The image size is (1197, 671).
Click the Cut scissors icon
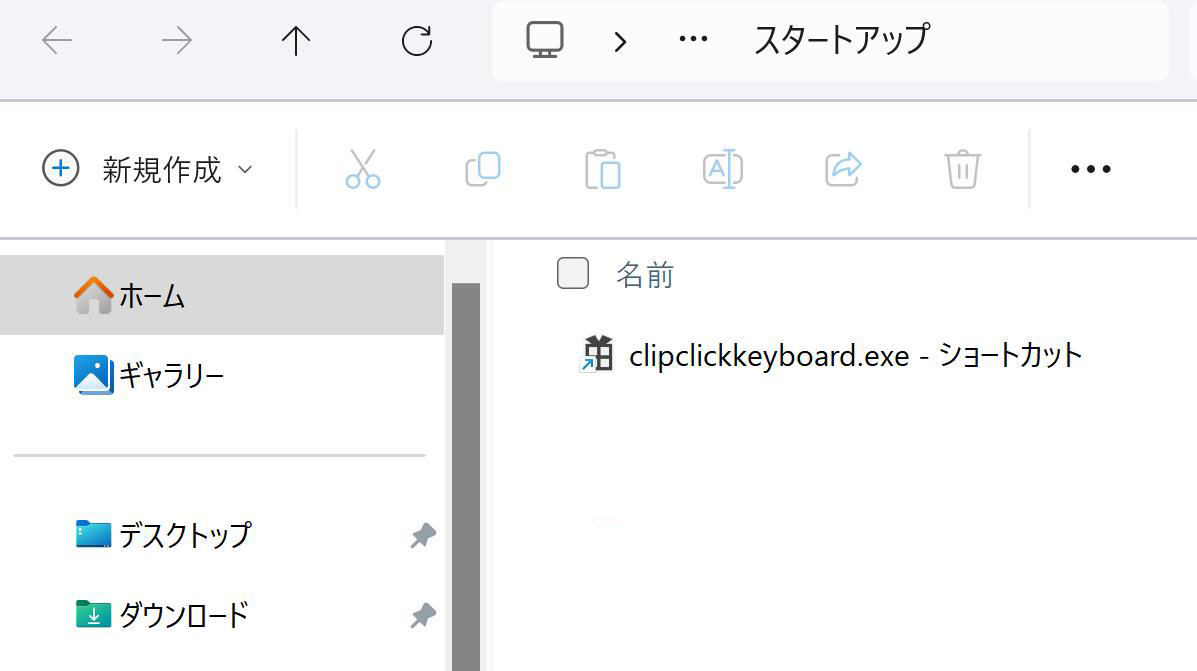(x=362, y=169)
